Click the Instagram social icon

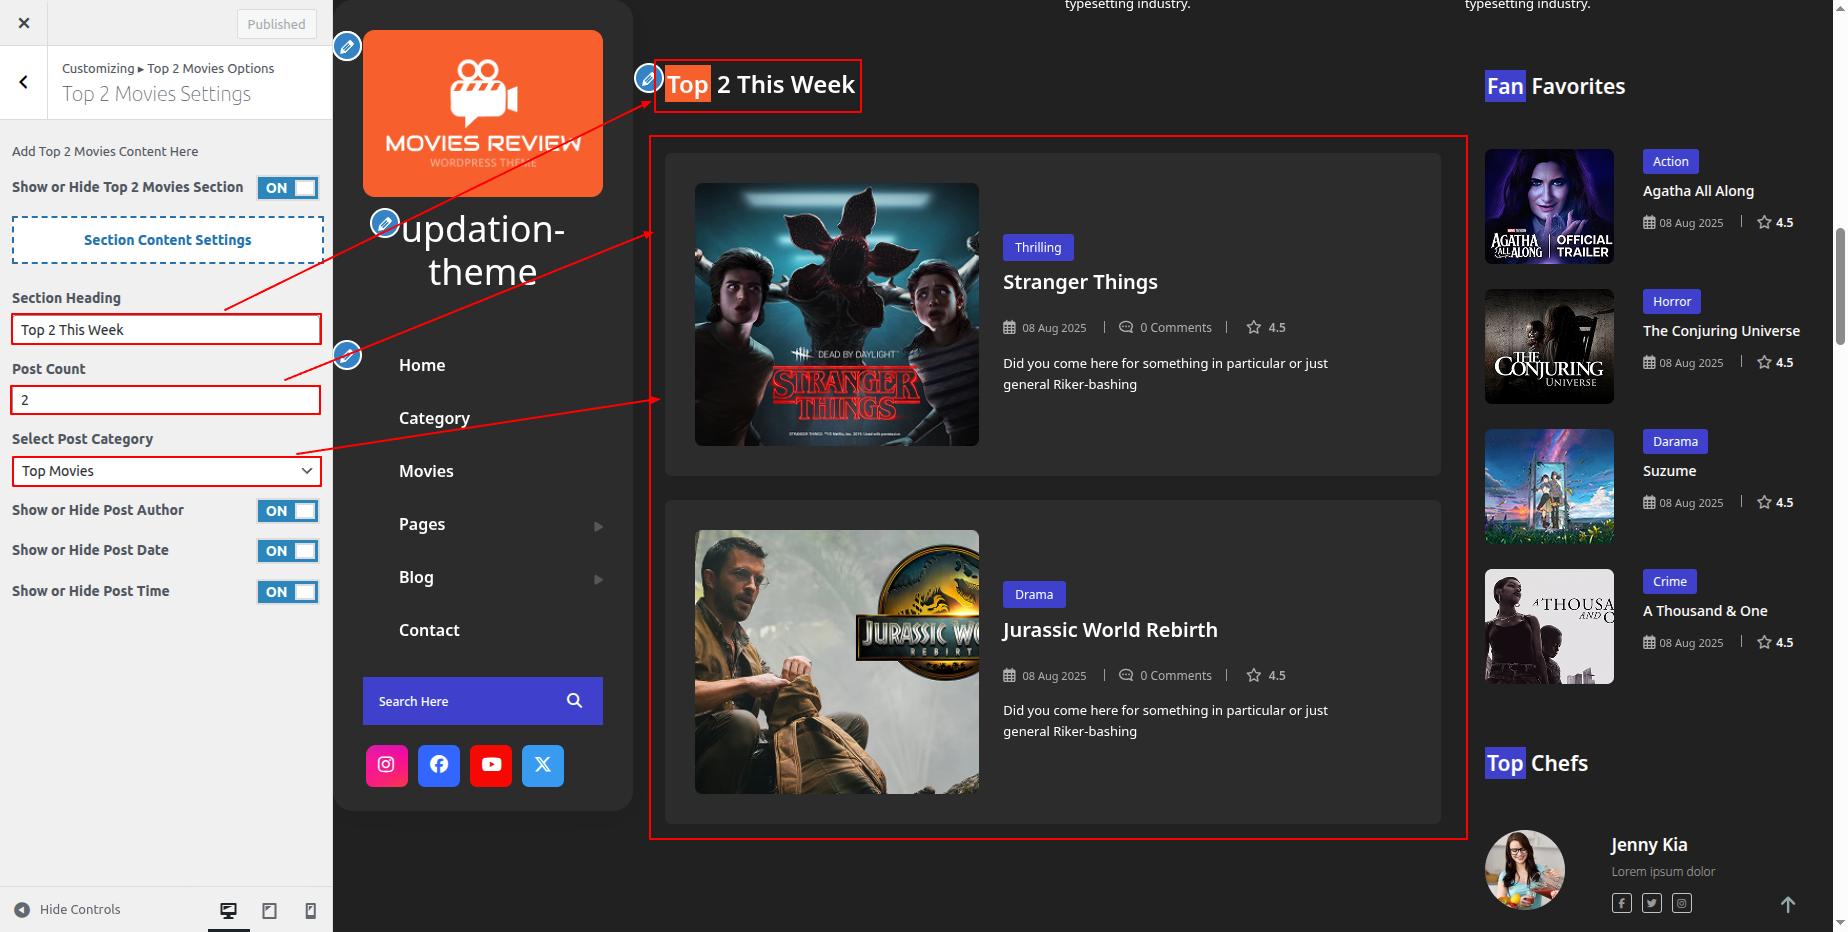386,765
